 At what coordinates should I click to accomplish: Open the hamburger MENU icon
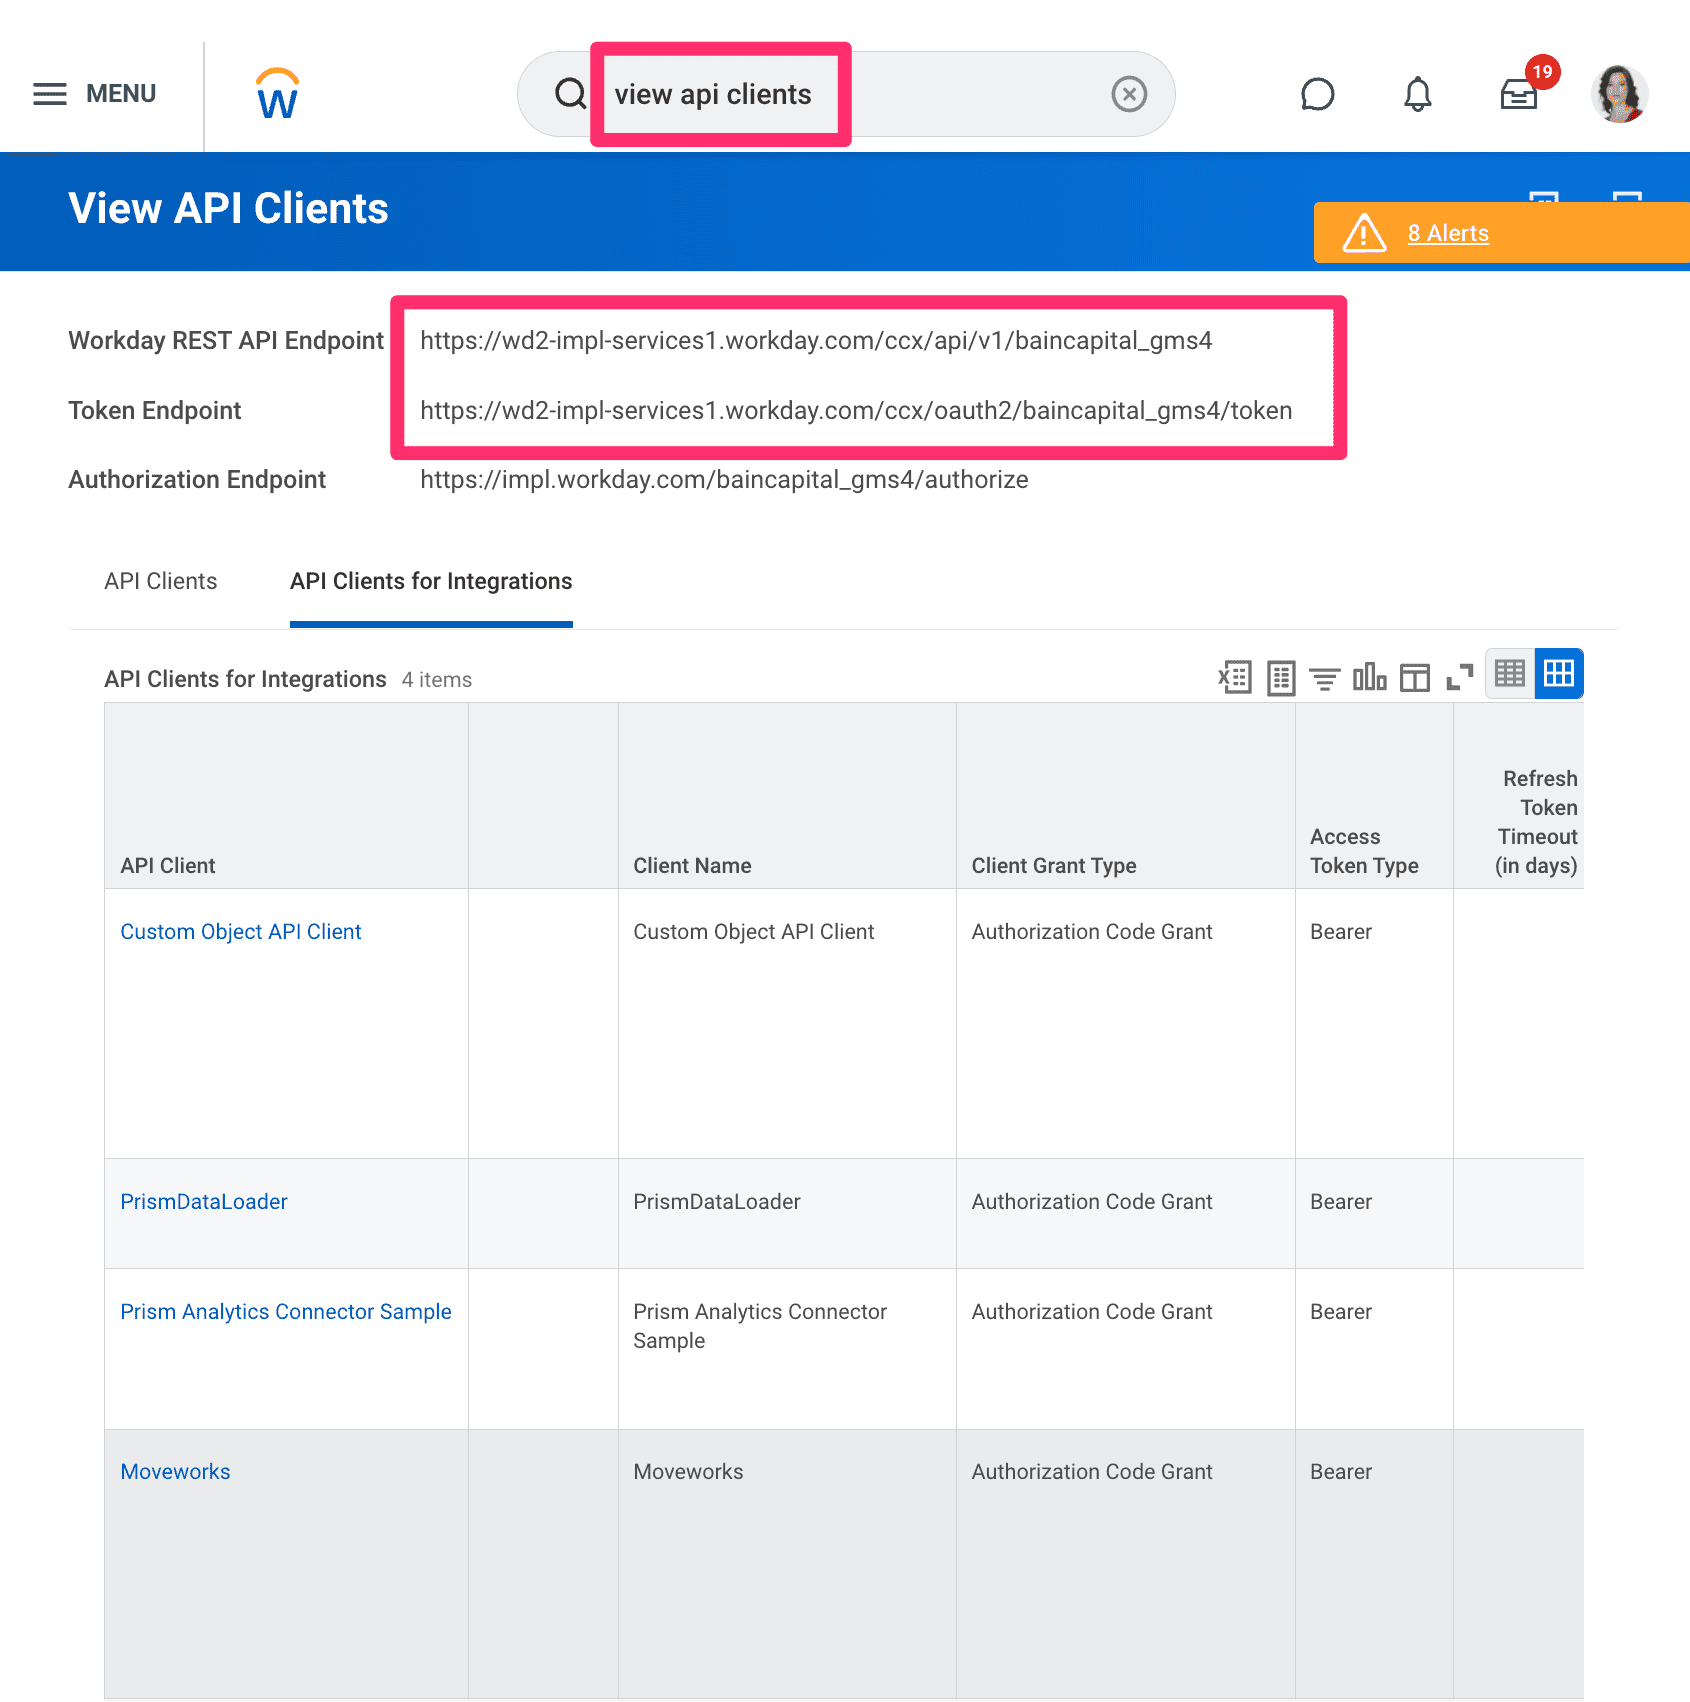49,94
